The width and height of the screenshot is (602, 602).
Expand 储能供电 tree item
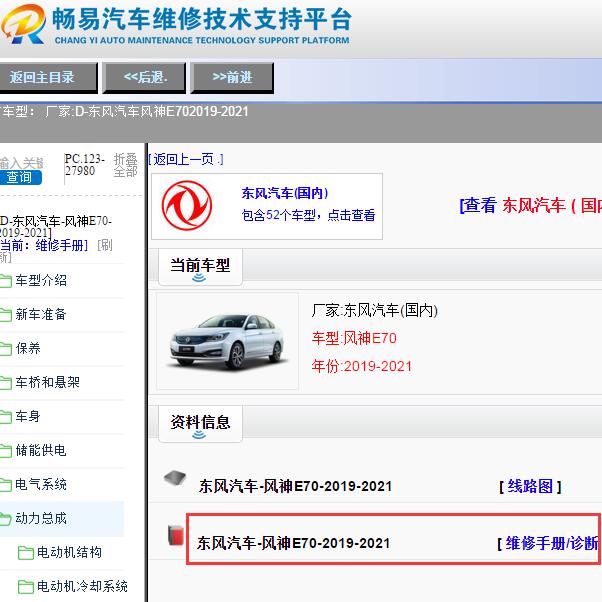[x=41, y=451]
